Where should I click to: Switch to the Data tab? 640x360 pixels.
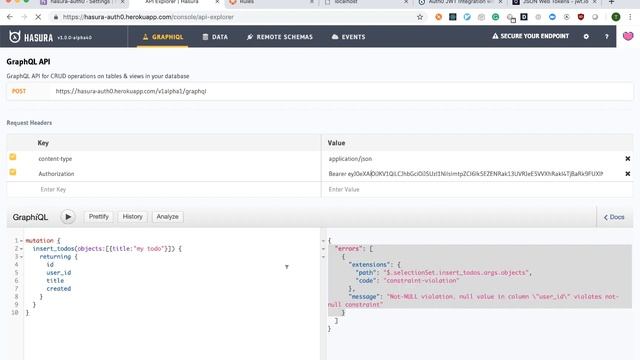215,37
